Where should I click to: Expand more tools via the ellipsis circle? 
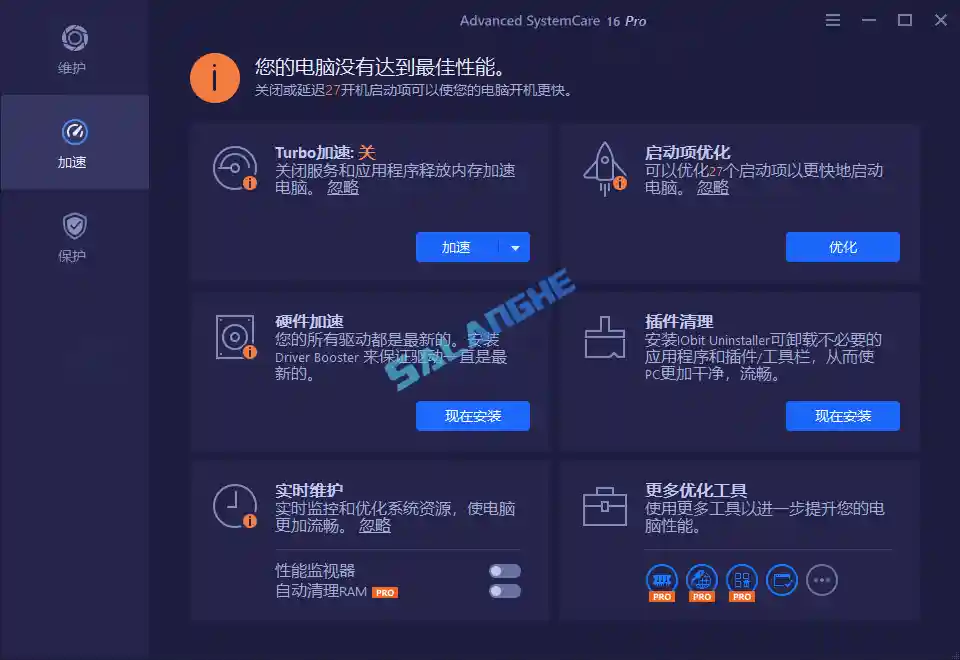pyautogui.click(x=821, y=580)
